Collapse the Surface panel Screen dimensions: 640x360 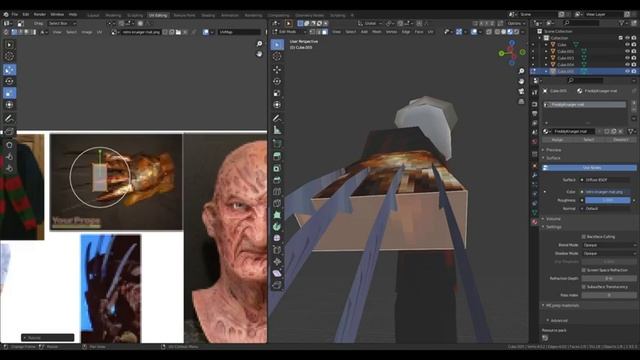(552, 158)
